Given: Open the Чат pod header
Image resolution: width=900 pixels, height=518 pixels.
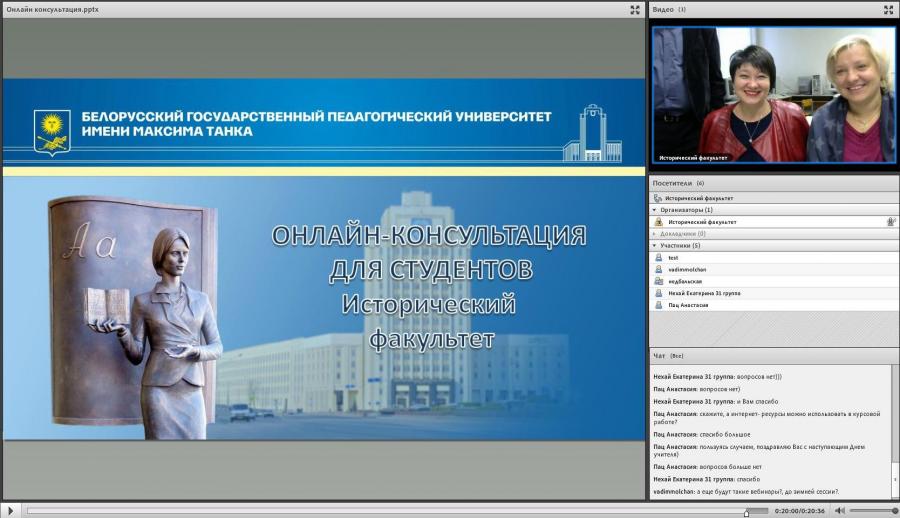Looking at the screenshot, I should tap(774, 355).
